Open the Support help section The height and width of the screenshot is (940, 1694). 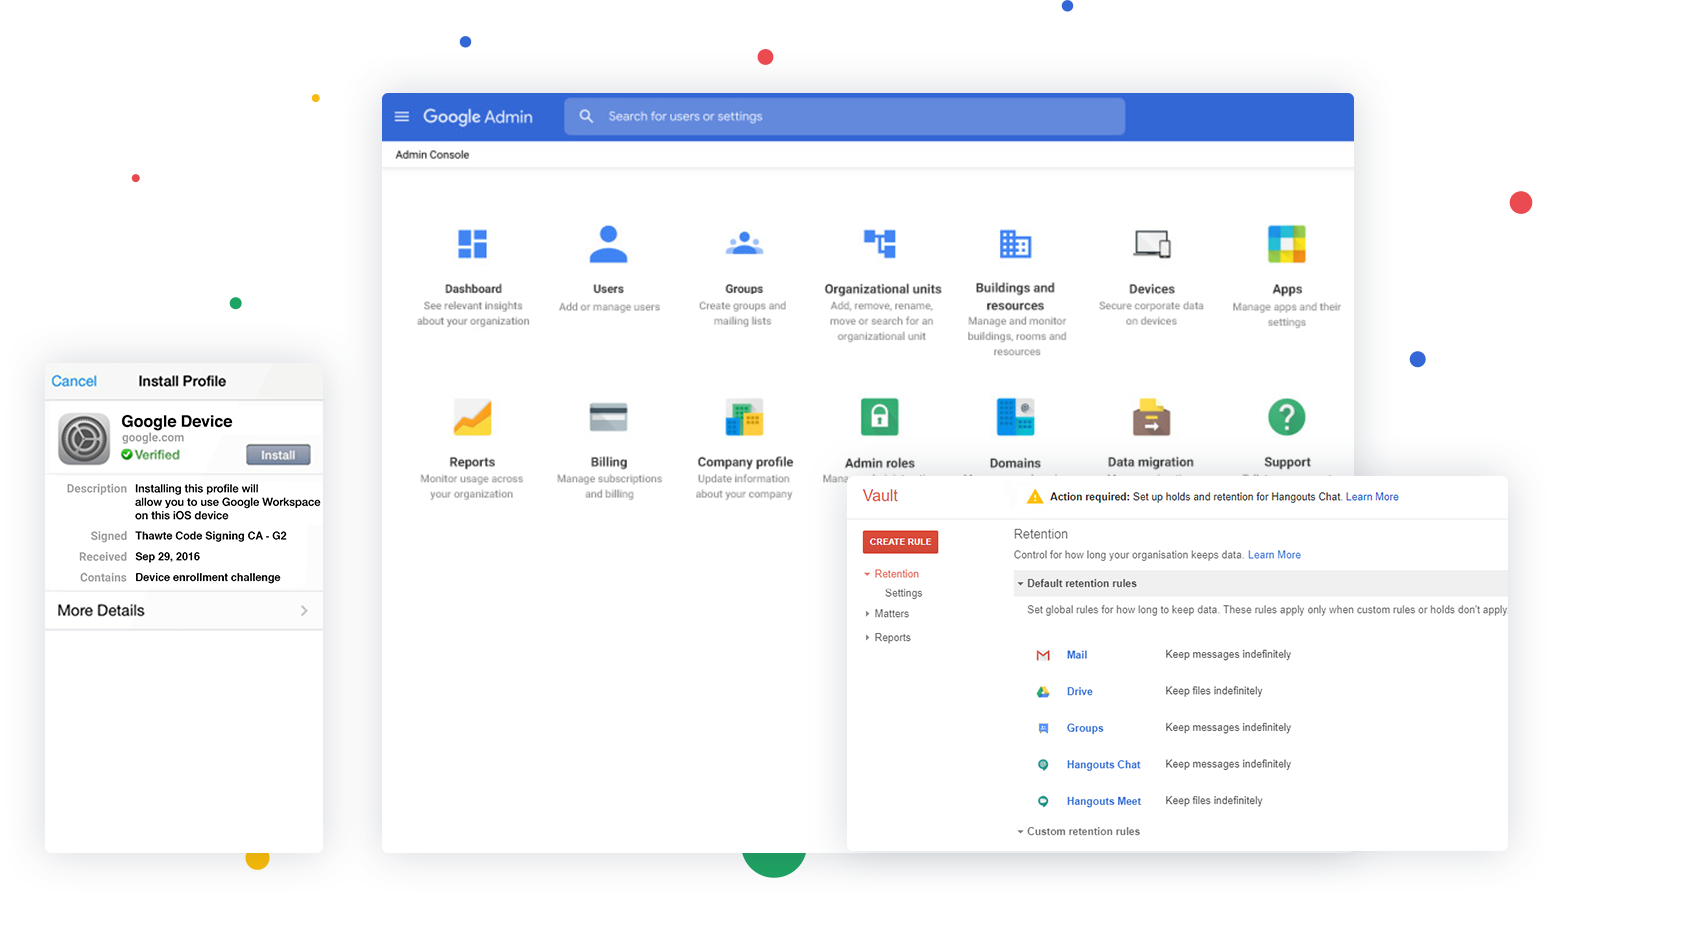click(1286, 417)
